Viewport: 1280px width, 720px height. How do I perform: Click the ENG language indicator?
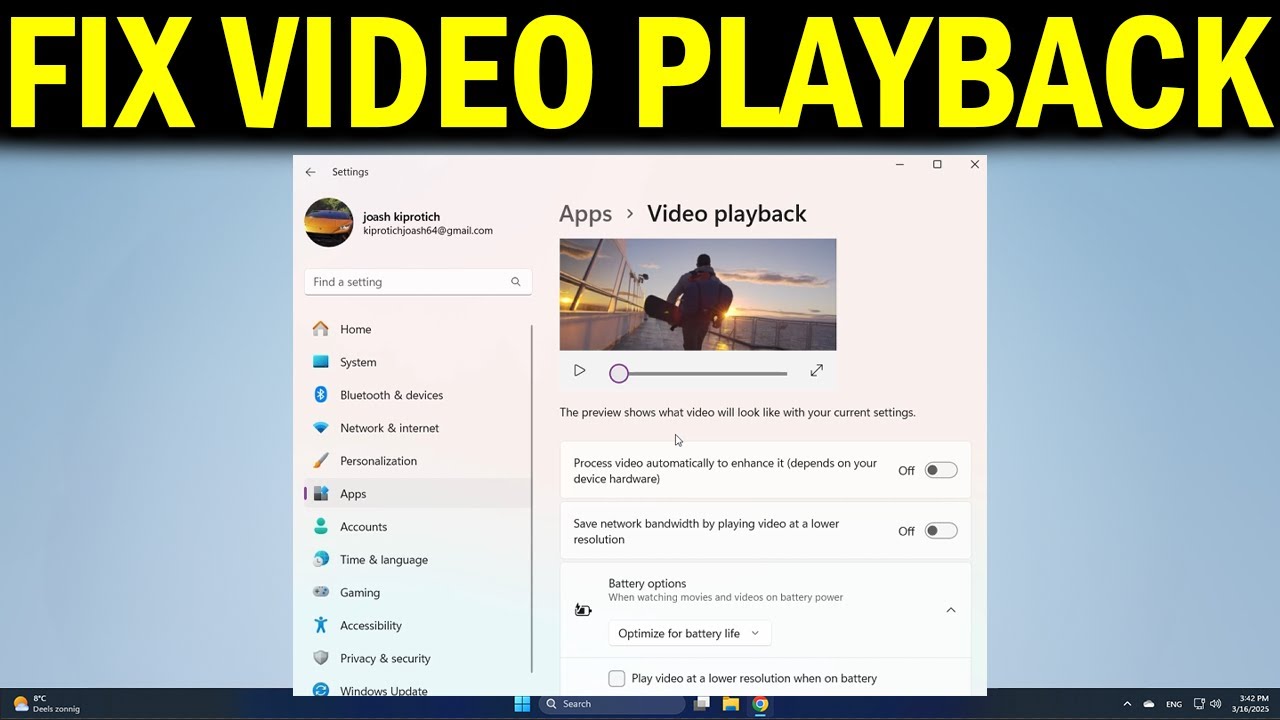pyautogui.click(x=1174, y=704)
